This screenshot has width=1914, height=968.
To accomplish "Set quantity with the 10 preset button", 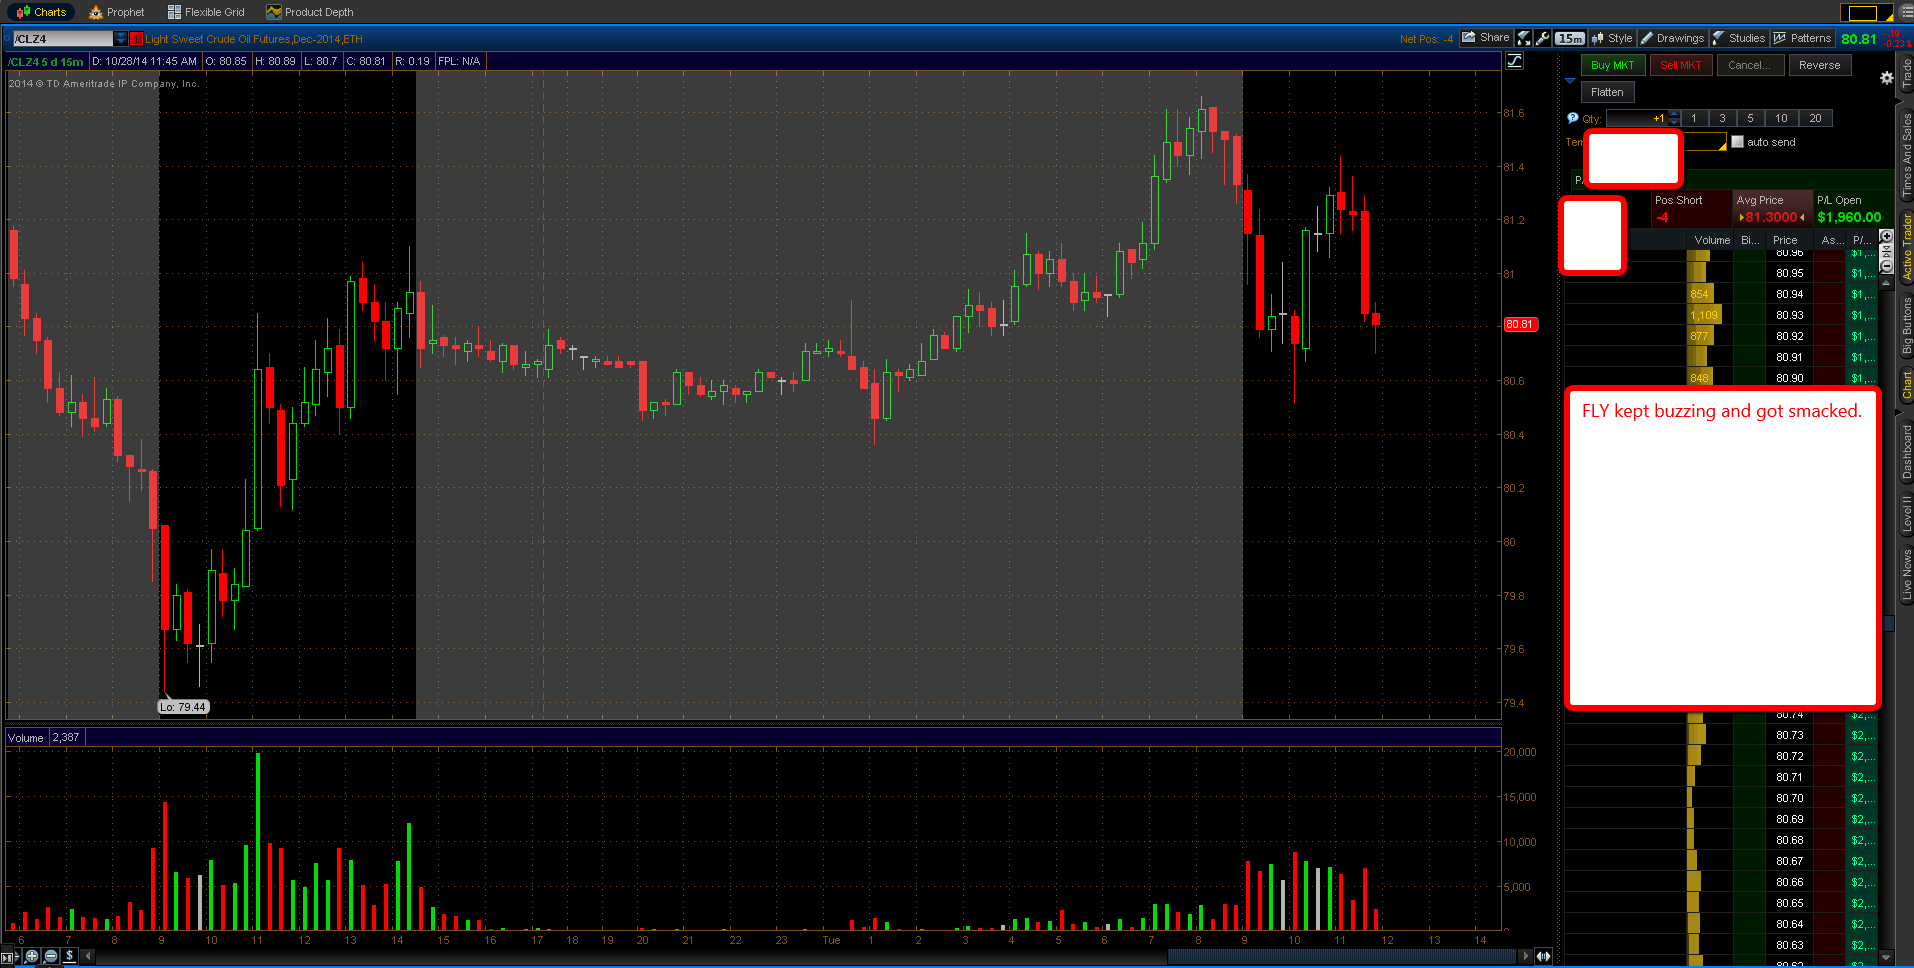I will tap(1781, 118).
